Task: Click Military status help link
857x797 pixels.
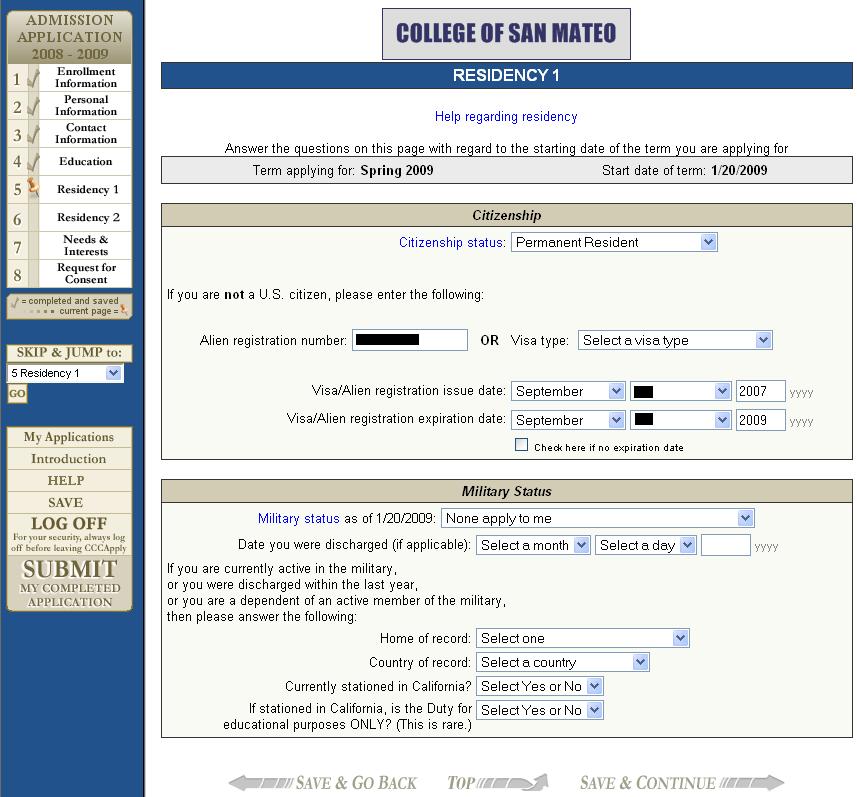Action: 298,518
